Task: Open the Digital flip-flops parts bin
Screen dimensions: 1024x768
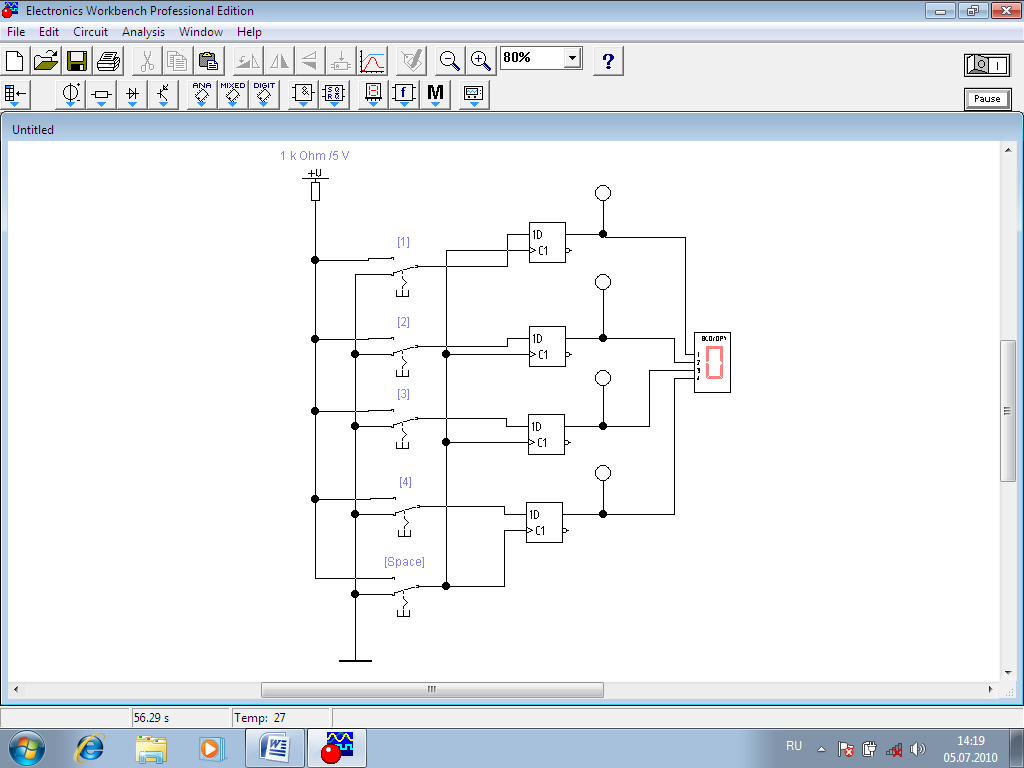Action: tap(334, 95)
